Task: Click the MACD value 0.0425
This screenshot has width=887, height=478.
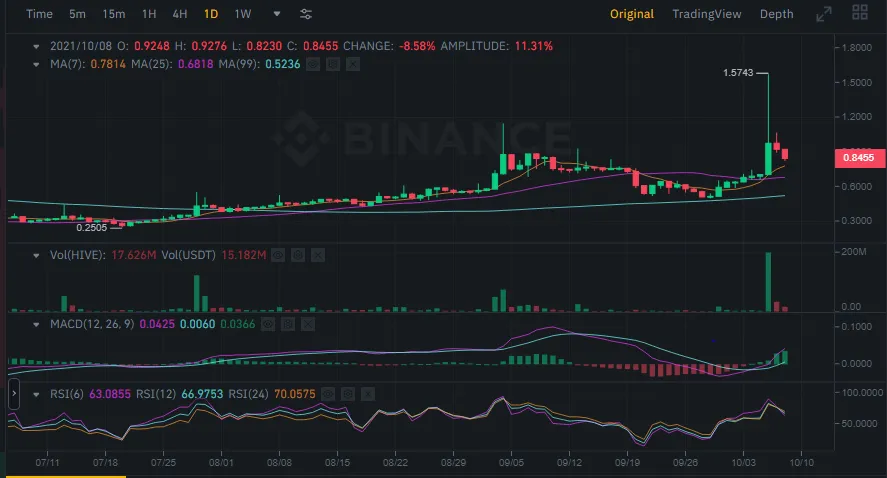Action: click(157, 325)
